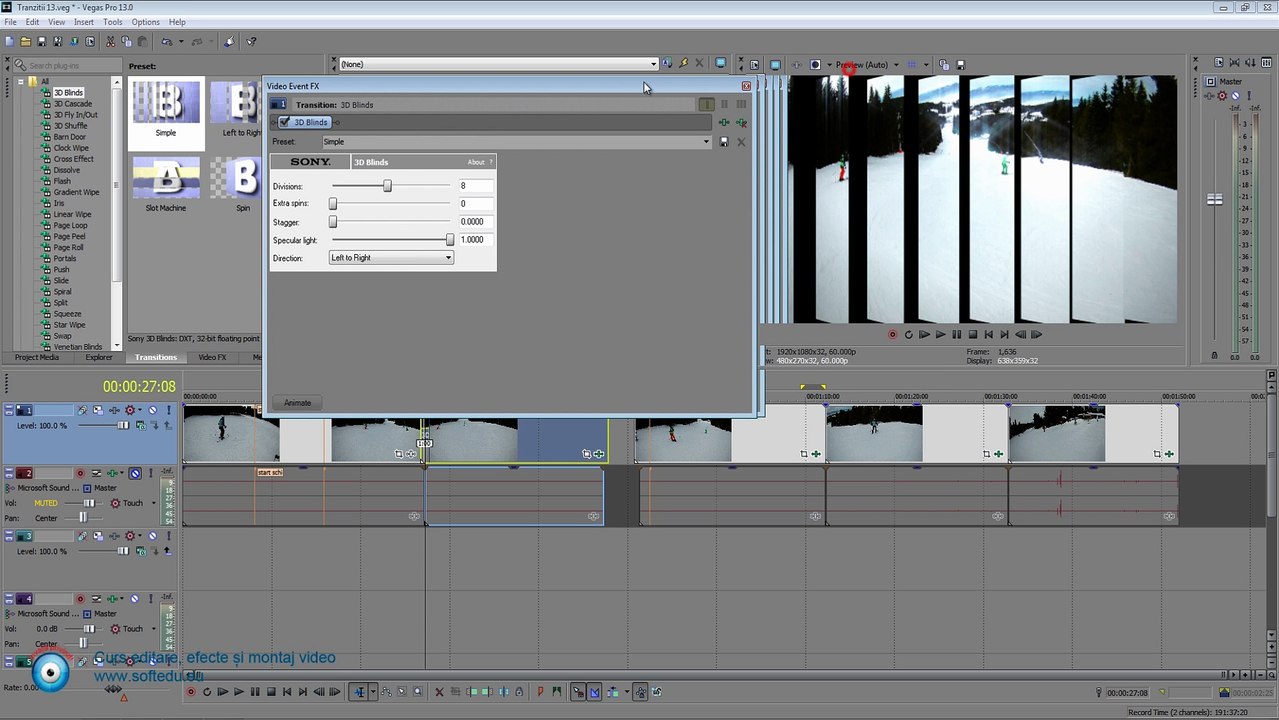The width and height of the screenshot is (1279, 720).
Task: Open the Undo history dropdown arrow
Action: point(180,41)
